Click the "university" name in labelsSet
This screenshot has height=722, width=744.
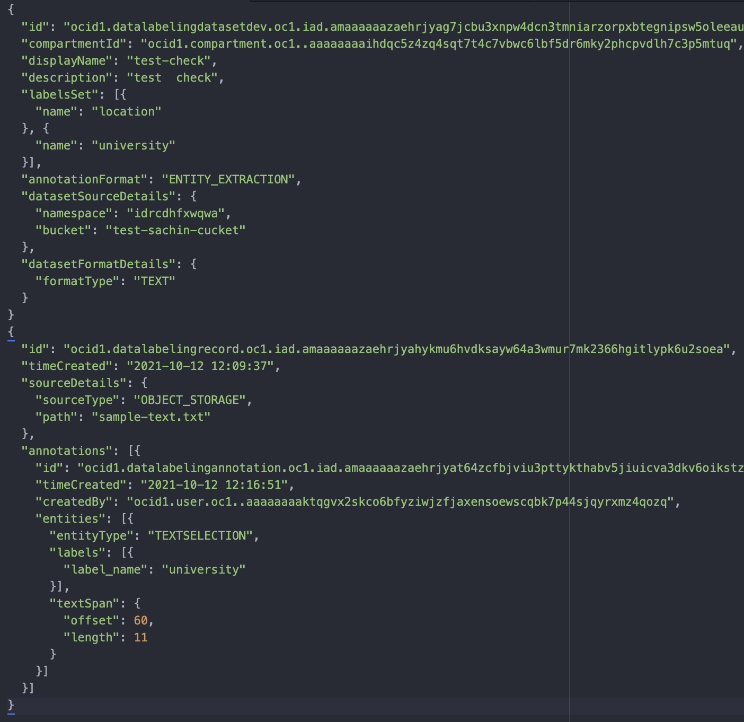(133, 146)
